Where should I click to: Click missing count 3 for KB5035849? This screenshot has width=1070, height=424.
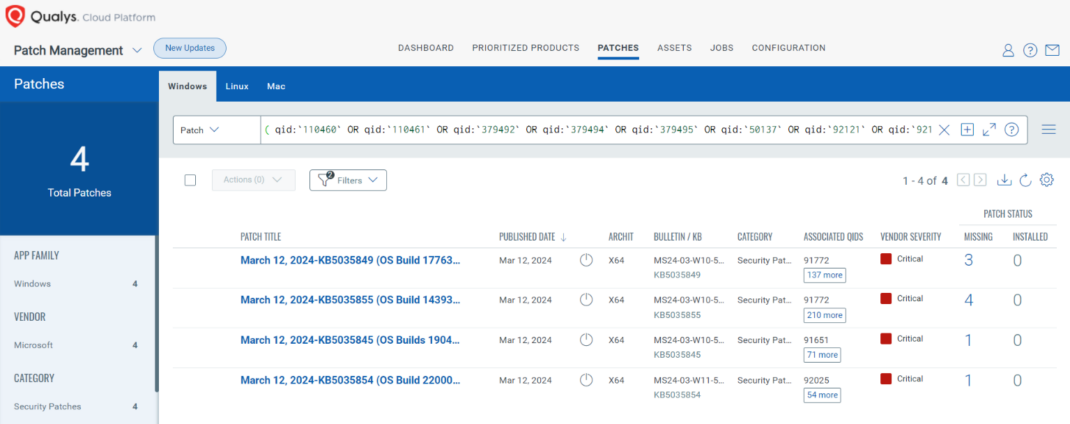coord(968,260)
